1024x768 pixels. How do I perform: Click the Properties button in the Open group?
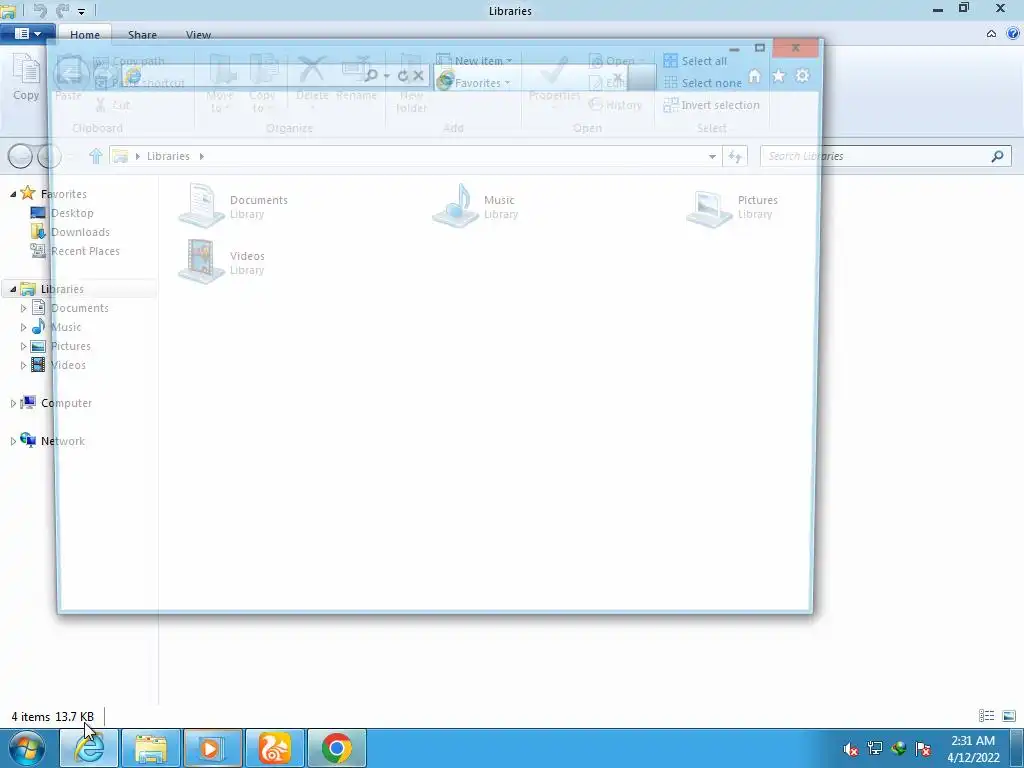pyautogui.click(x=554, y=78)
